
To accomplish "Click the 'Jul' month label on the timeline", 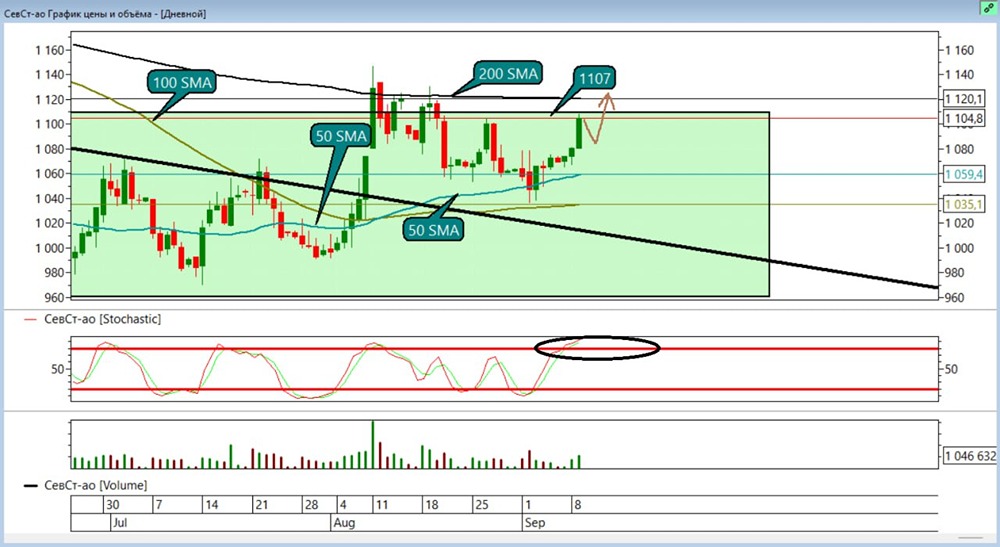I will (x=119, y=523).
